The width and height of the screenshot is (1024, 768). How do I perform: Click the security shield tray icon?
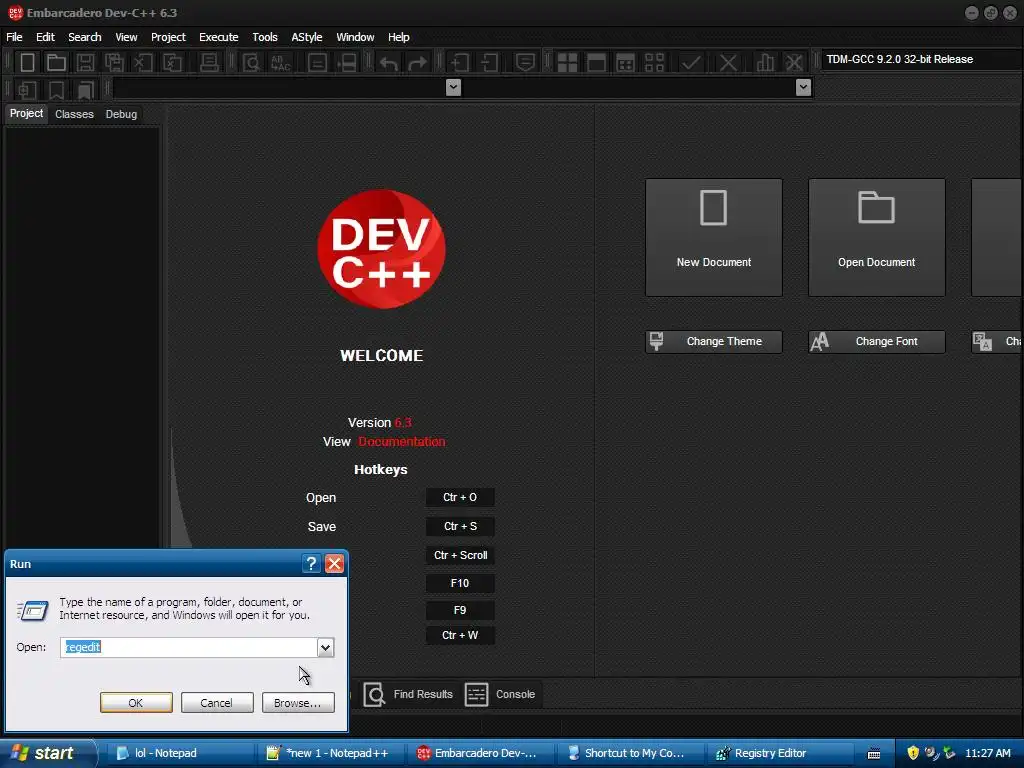pos(913,753)
